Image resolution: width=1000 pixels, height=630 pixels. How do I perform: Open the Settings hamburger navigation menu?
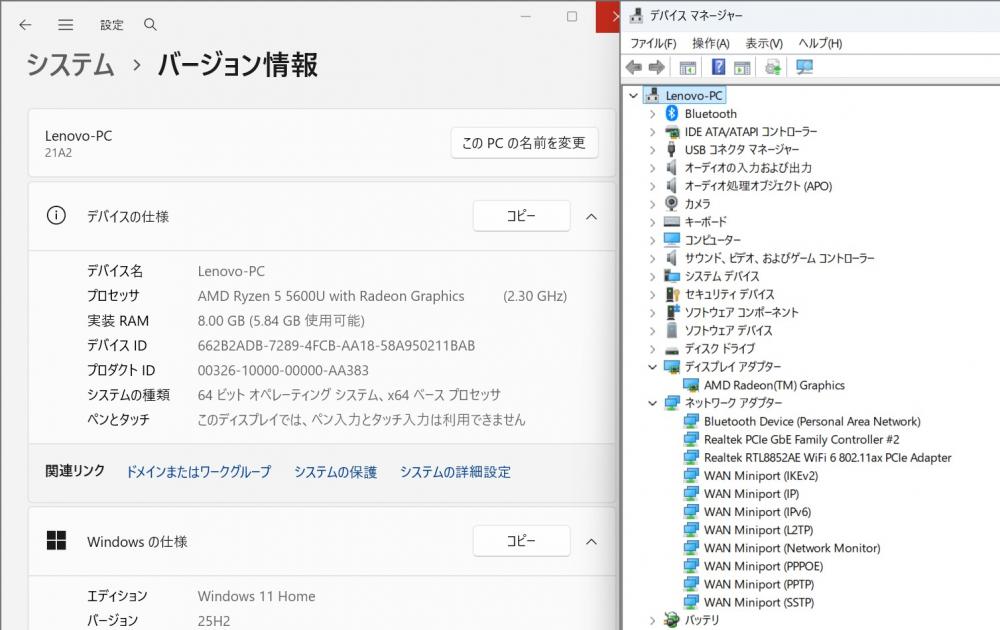pos(65,24)
